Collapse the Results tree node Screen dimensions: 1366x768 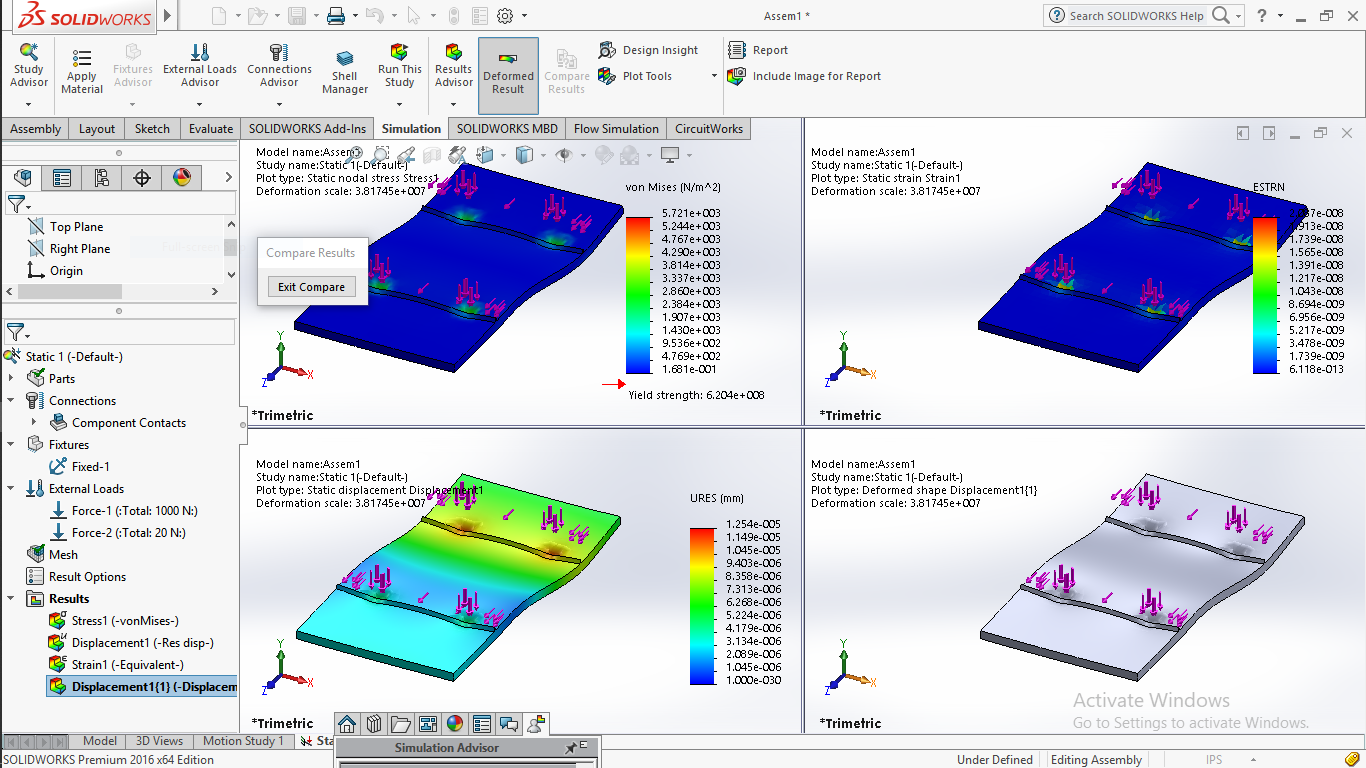12,598
